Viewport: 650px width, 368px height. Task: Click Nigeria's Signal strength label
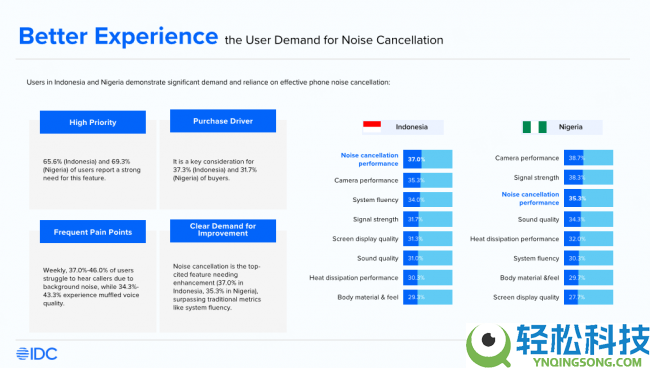pyautogui.click(x=536, y=177)
